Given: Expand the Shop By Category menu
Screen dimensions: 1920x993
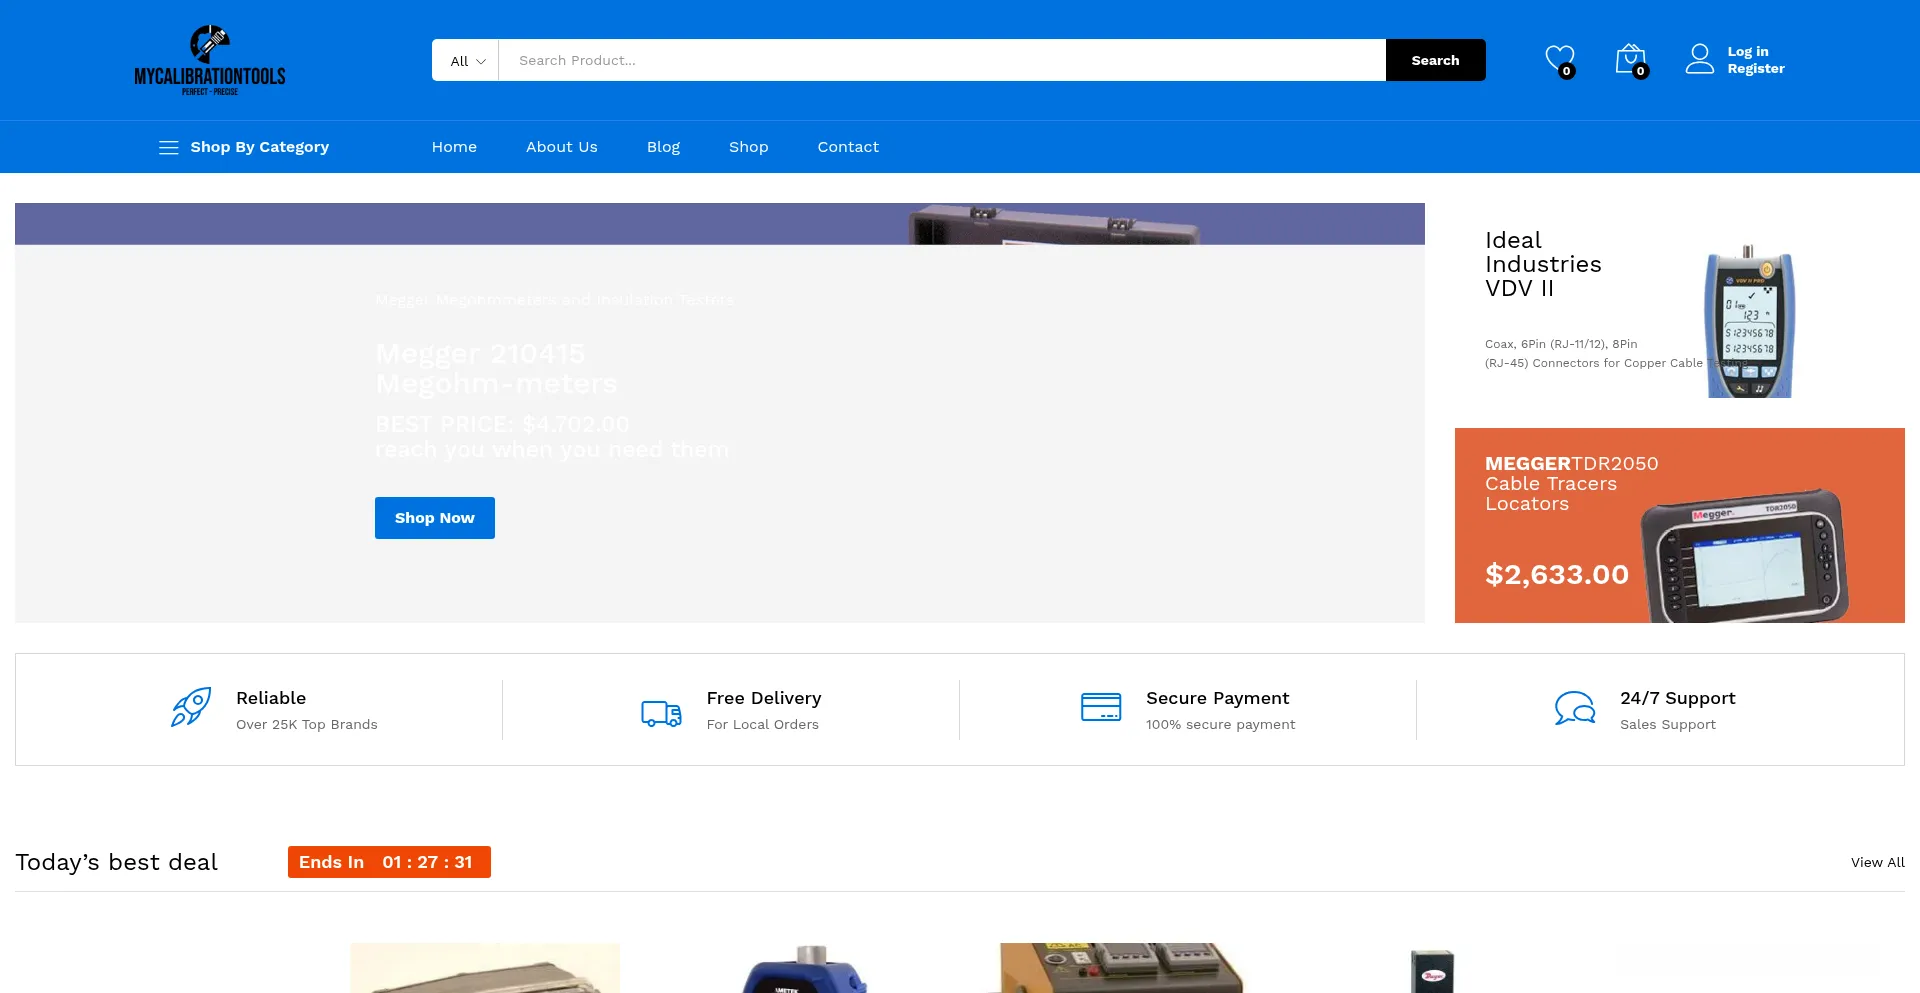Looking at the screenshot, I should pyautogui.click(x=259, y=147).
